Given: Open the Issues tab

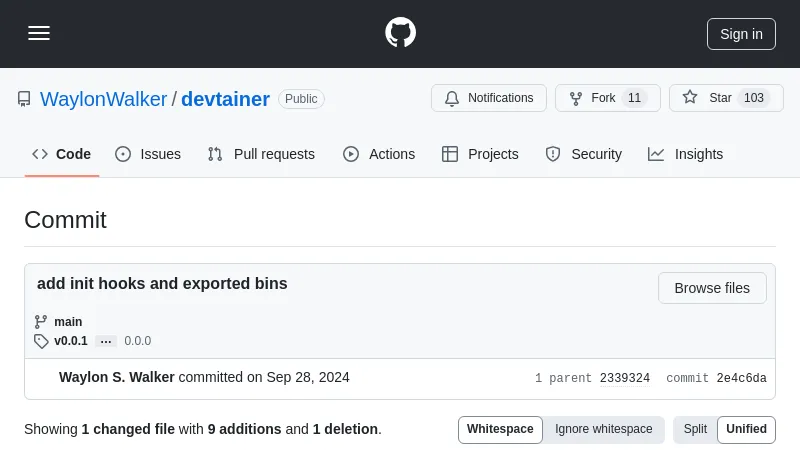Looking at the screenshot, I should coord(148,154).
